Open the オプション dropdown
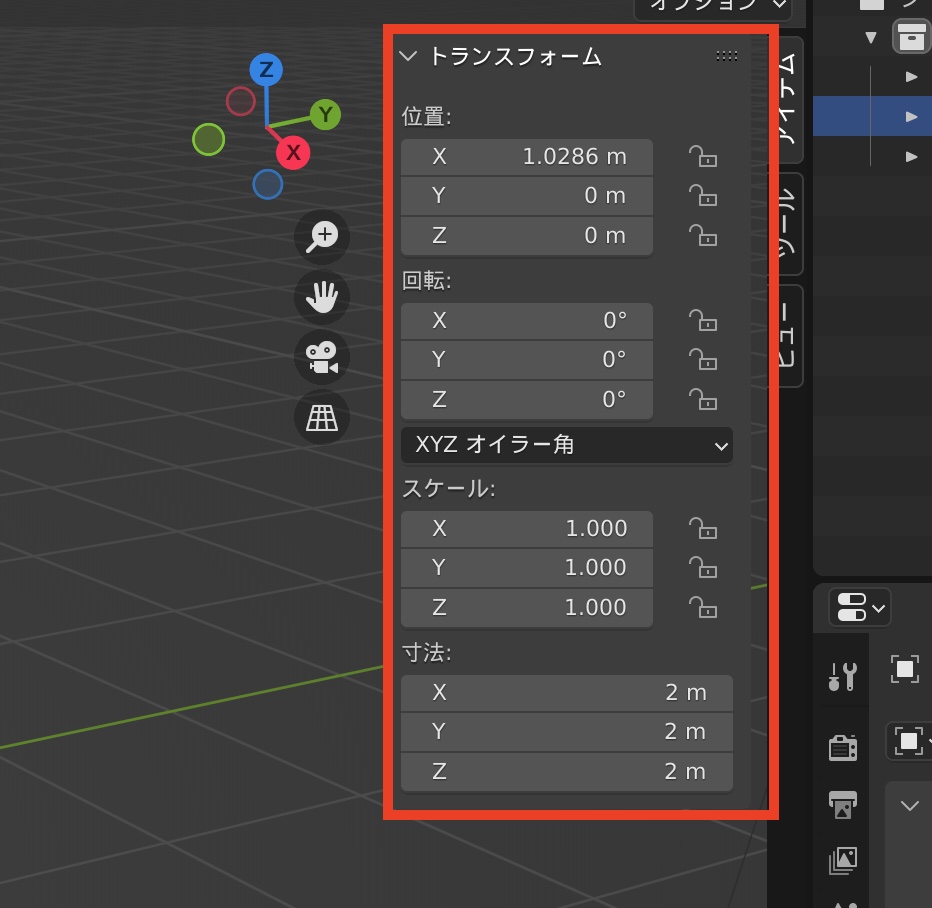Image resolution: width=932 pixels, height=908 pixels. click(x=714, y=5)
